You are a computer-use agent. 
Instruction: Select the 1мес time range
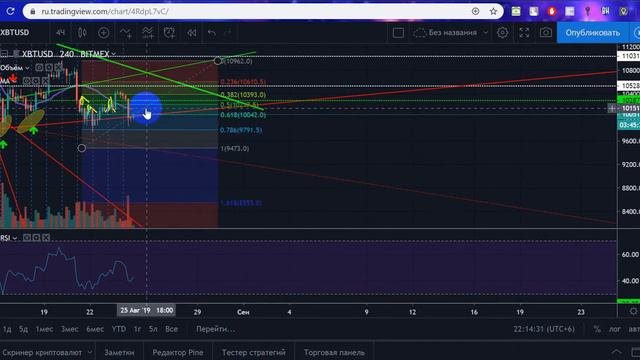44,329
